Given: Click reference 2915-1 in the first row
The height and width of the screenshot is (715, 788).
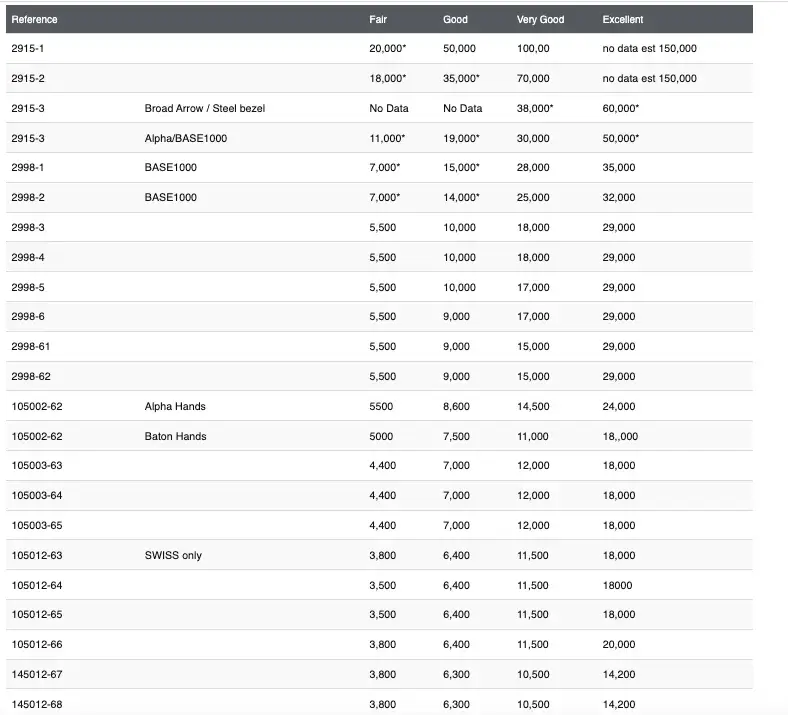Looking at the screenshot, I should (28, 48).
